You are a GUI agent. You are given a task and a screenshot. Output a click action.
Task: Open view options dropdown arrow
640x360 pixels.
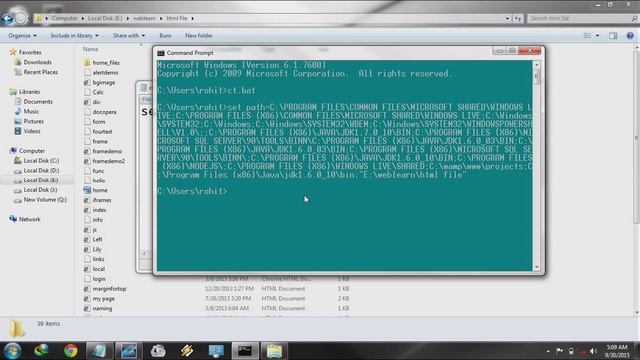coord(597,36)
